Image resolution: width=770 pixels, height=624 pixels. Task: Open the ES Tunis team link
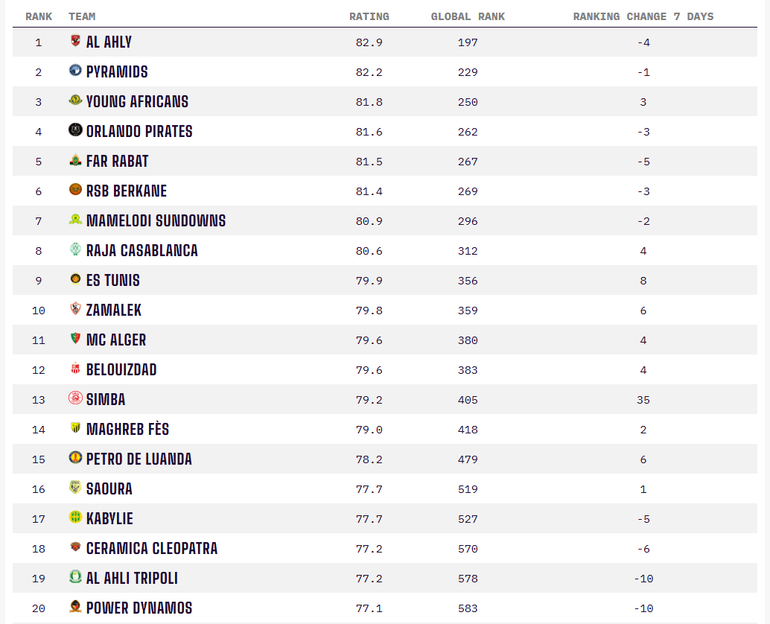[x=113, y=280]
